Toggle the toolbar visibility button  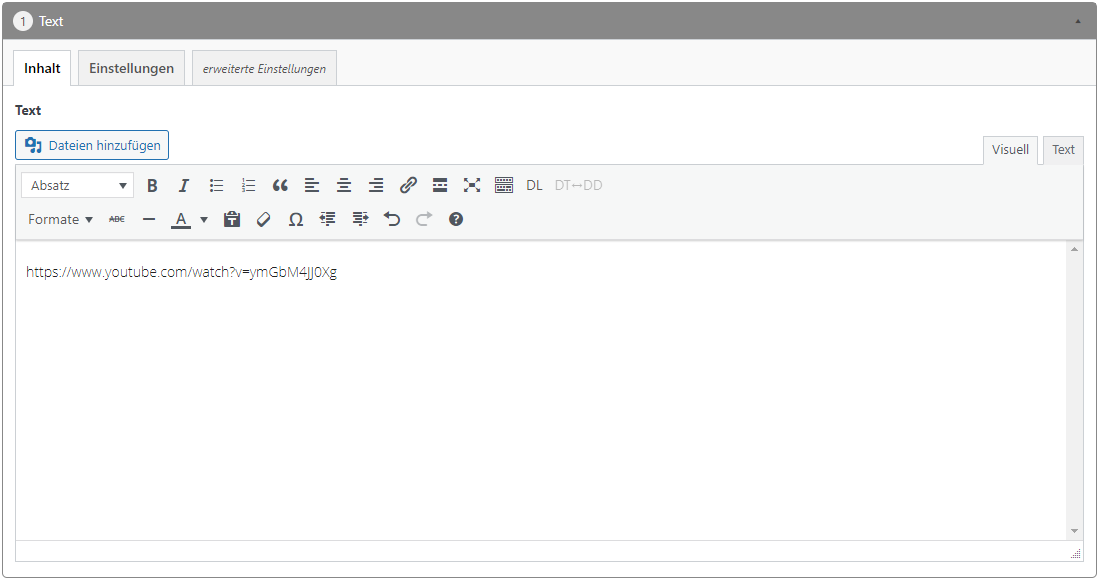(x=504, y=185)
